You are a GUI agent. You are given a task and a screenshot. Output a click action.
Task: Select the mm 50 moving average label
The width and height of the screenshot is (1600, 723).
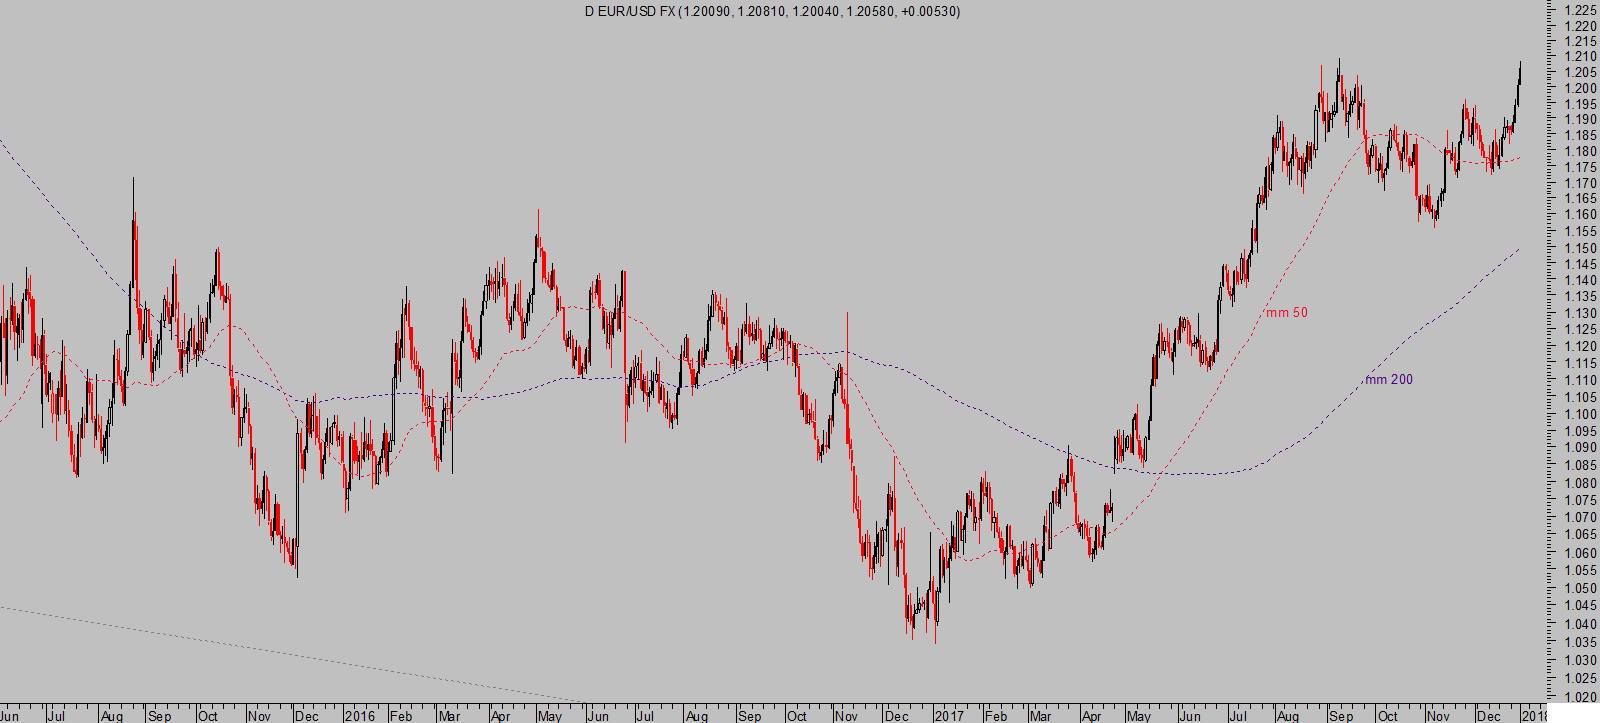click(x=1287, y=313)
